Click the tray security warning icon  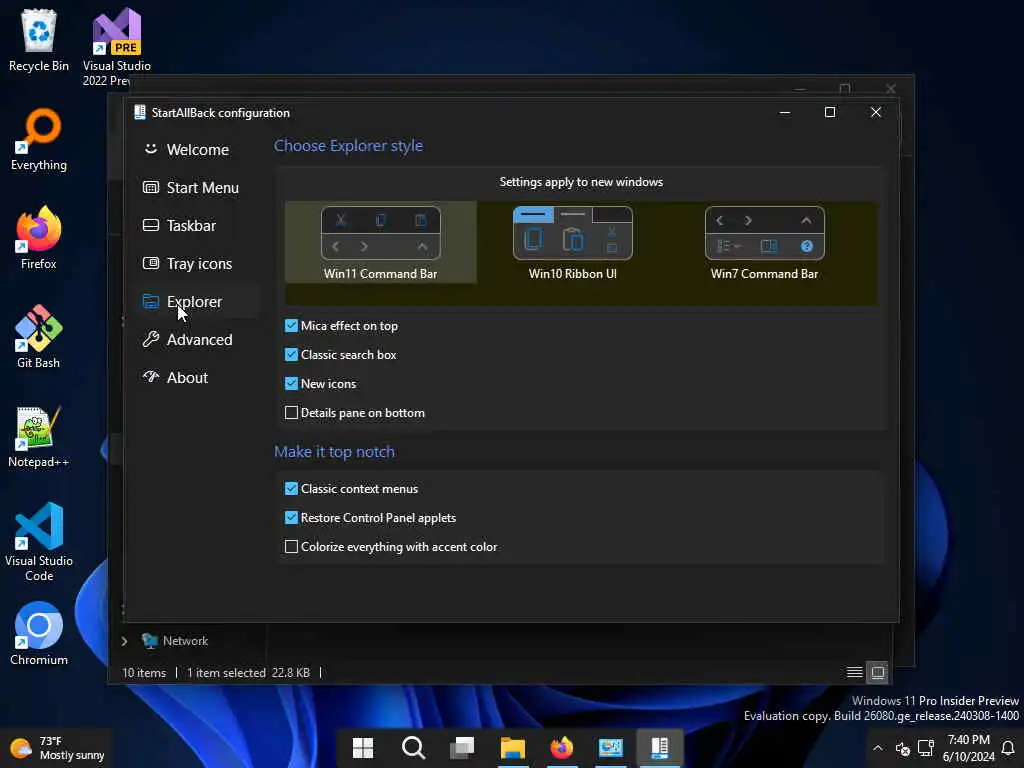(x=903, y=748)
